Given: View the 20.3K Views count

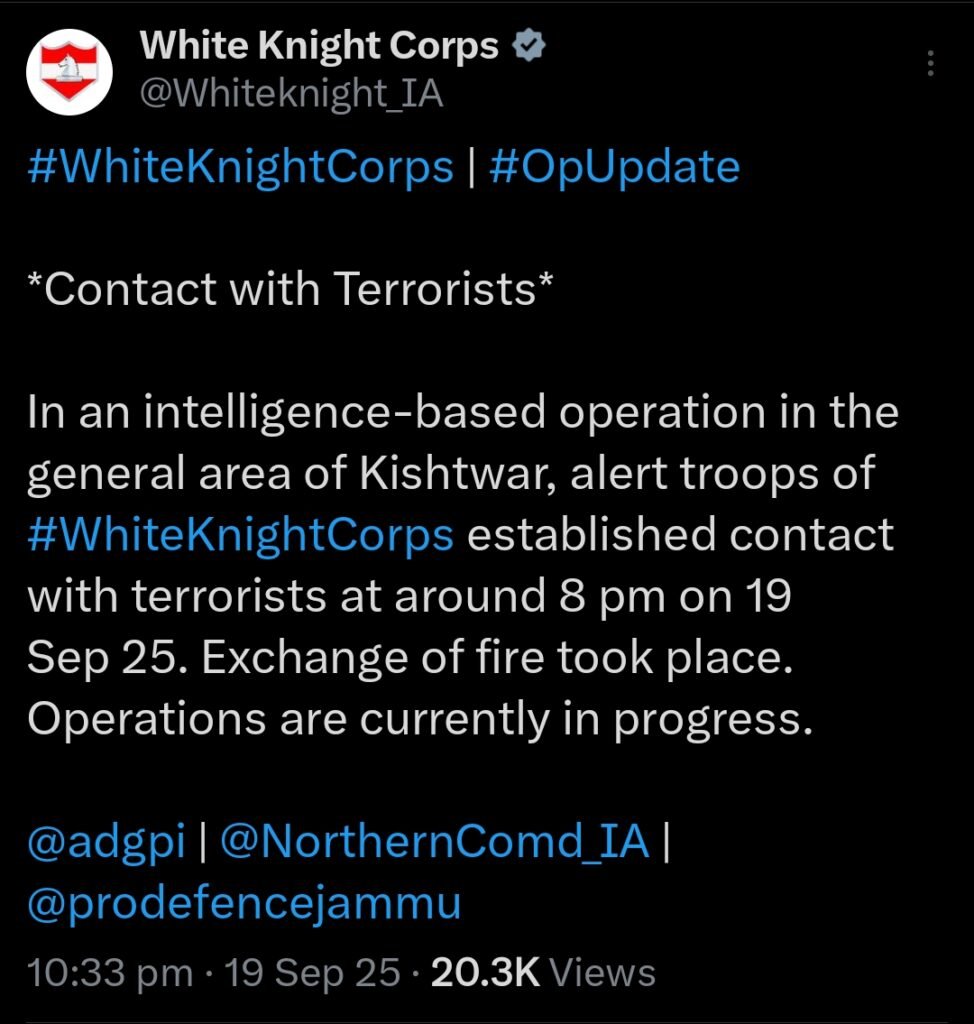Looking at the screenshot, I should click(543, 973).
